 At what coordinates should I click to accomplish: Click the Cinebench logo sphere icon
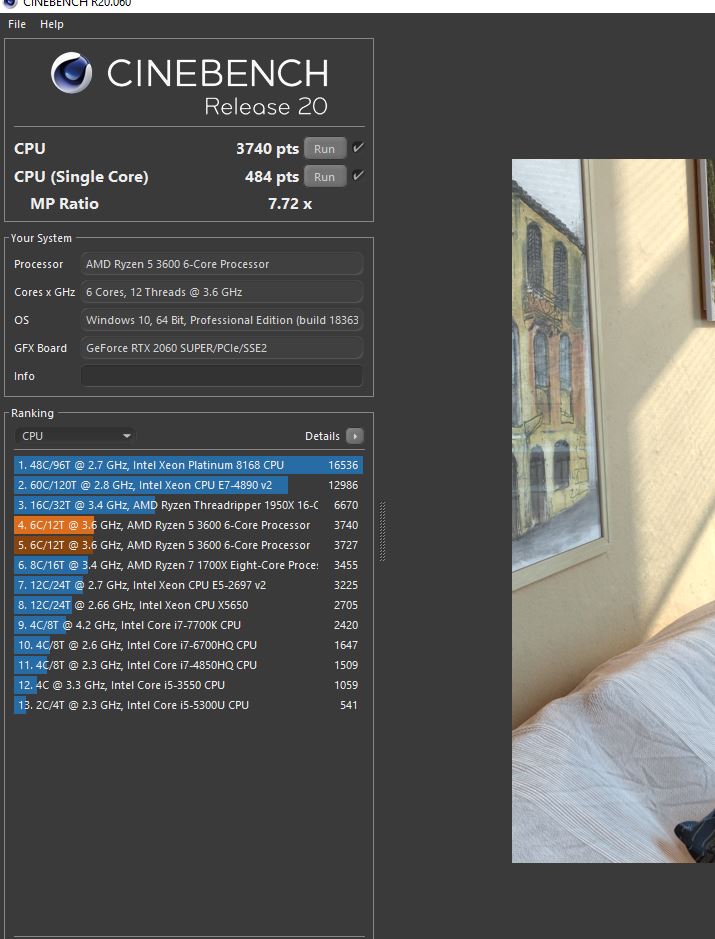(x=72, y=73)
